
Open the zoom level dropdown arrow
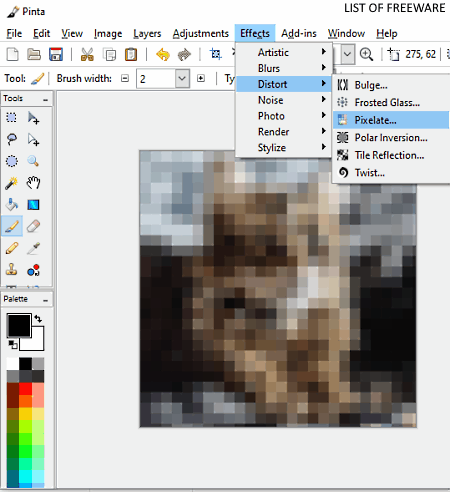click(x=347, y=54)
